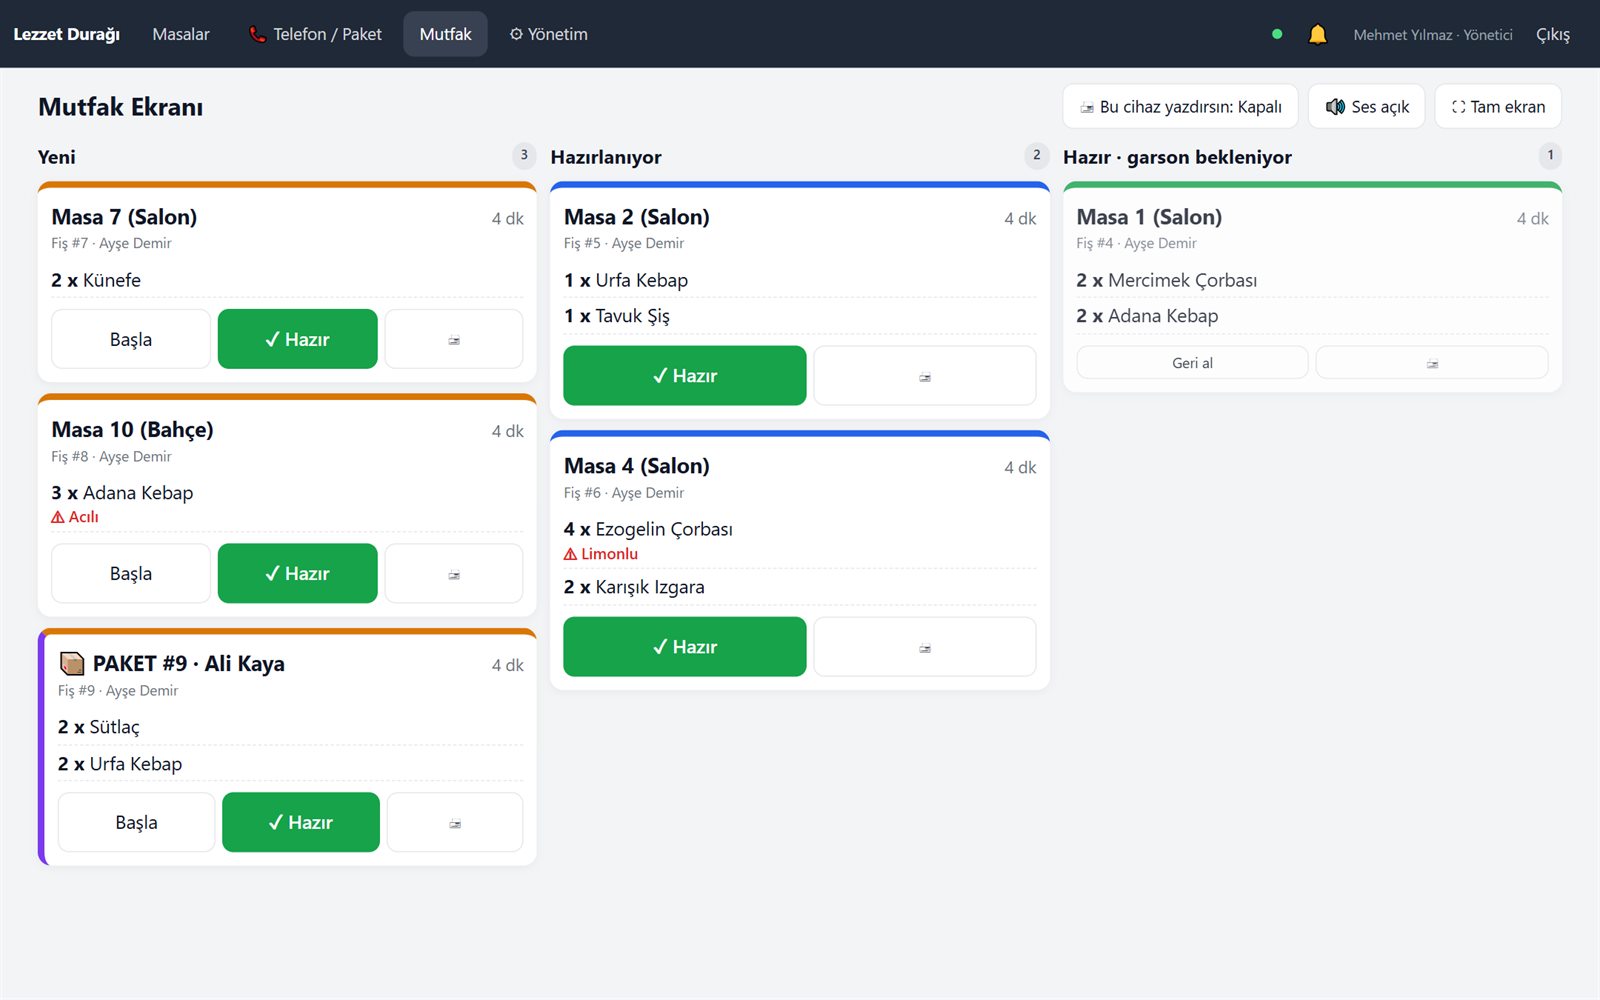This screenshot has height=1000, width=1600.
Task: Click the Lezzet Durağı brand logo
Action: click(x=66, y=34)
